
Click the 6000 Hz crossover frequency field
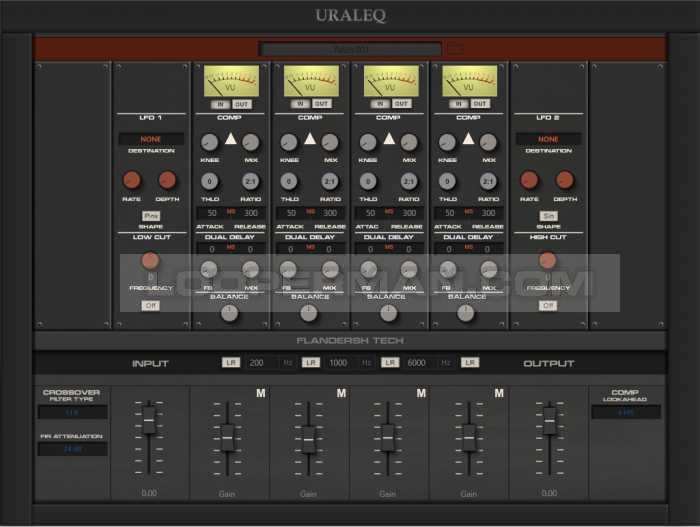click(x=416, y=363)
